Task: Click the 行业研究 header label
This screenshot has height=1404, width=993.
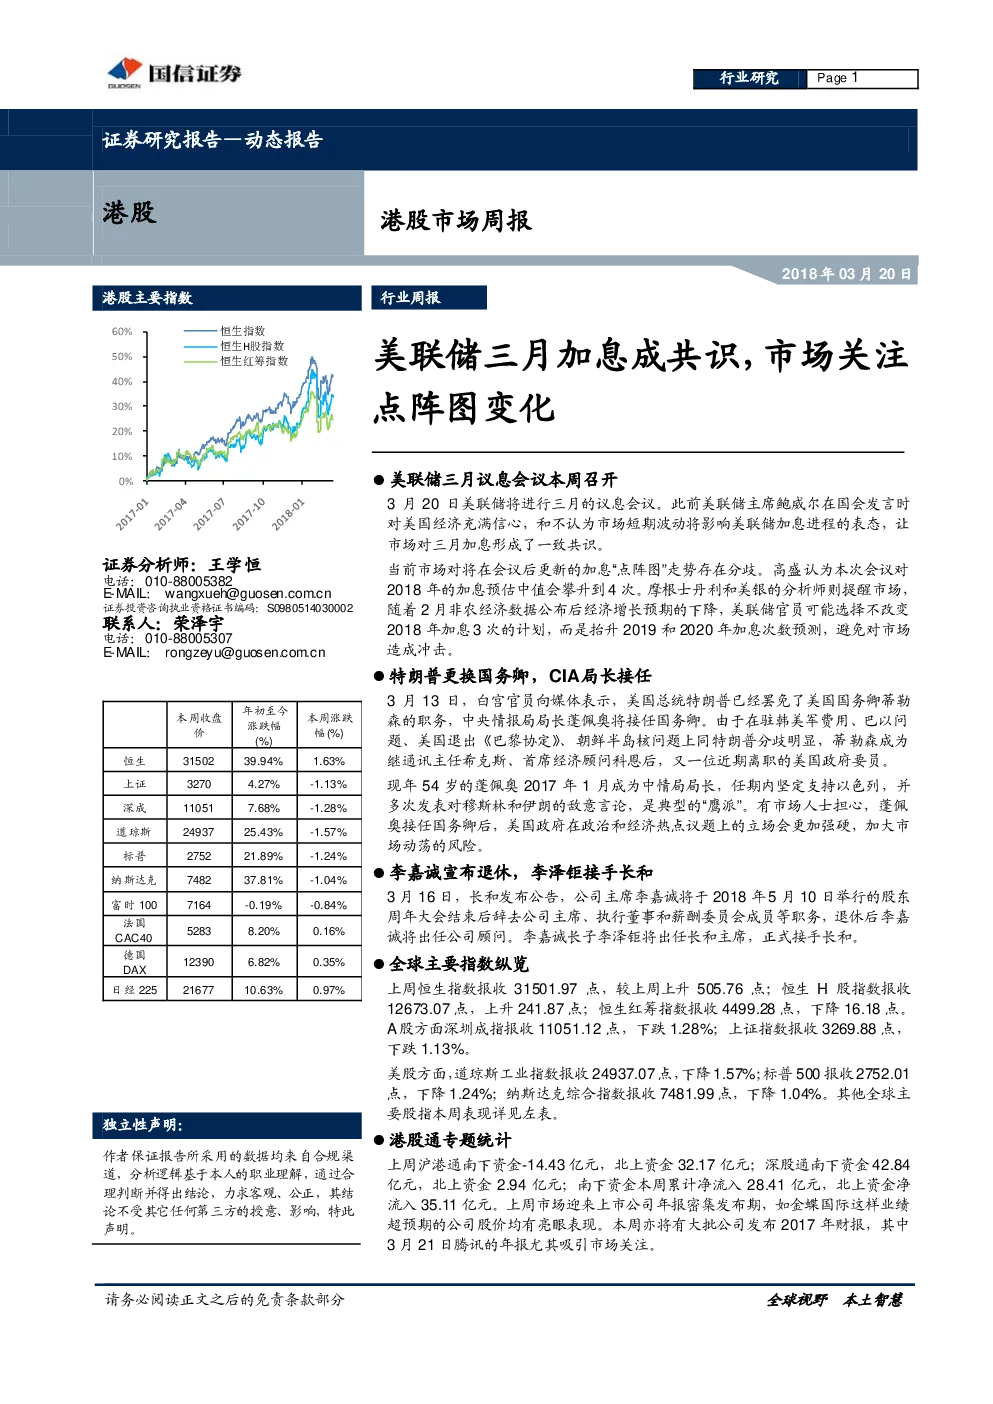Action: click(x=749, y=78)
